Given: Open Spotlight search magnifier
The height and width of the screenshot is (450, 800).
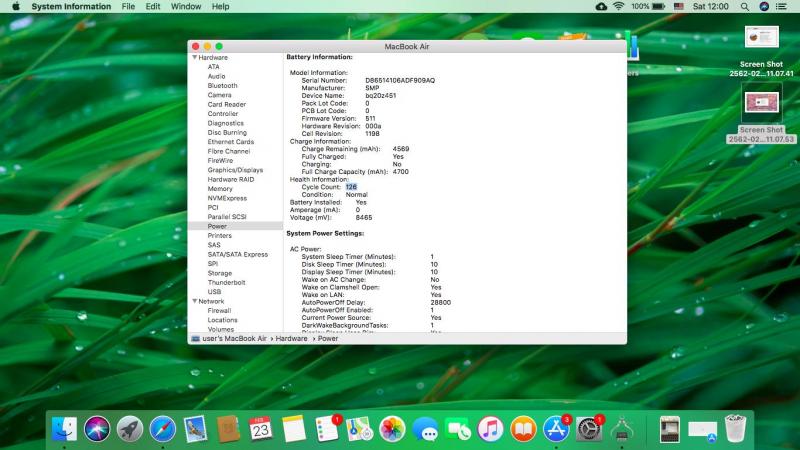Looking at the screenshot, I should (x=745, y=7).
